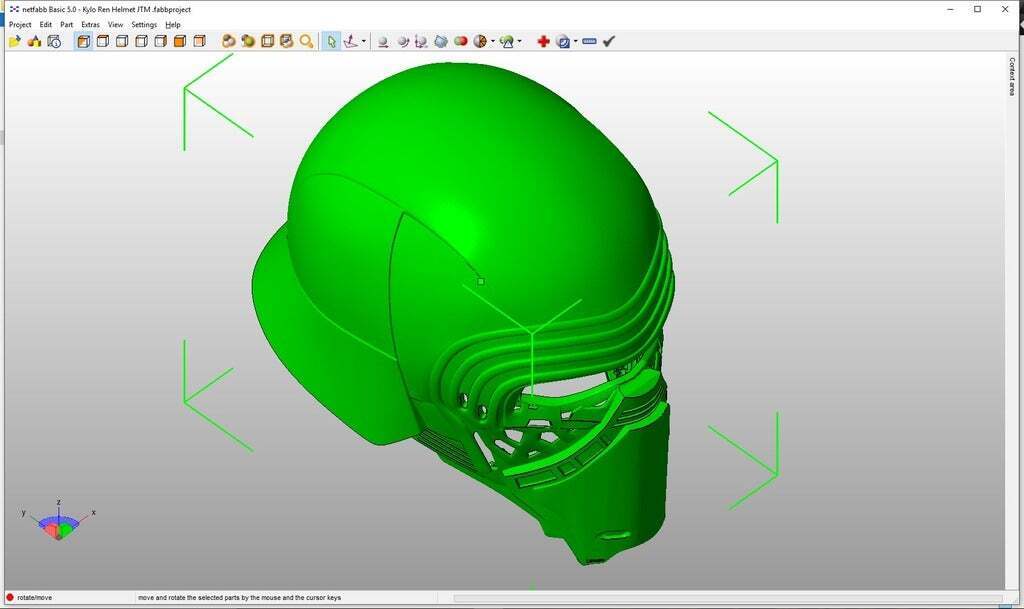Click the add primitive shapes icon
1024x609 pixels.
tap(34, 41)
